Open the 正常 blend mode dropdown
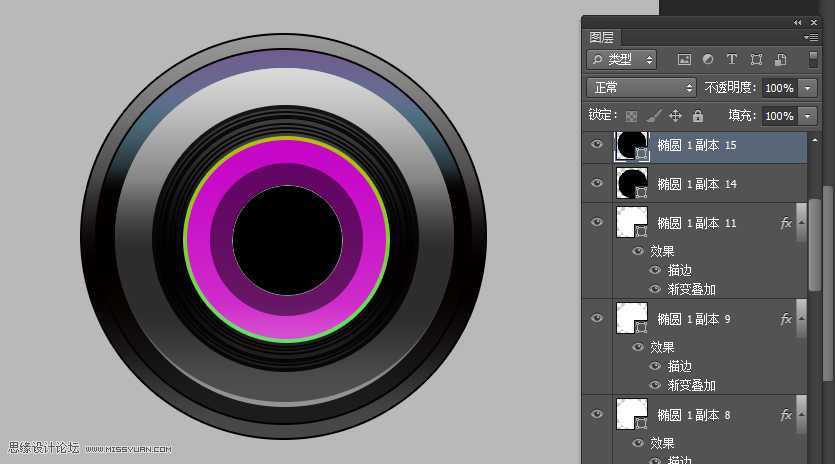Screen dimensions: 835x464 (640, 88)
